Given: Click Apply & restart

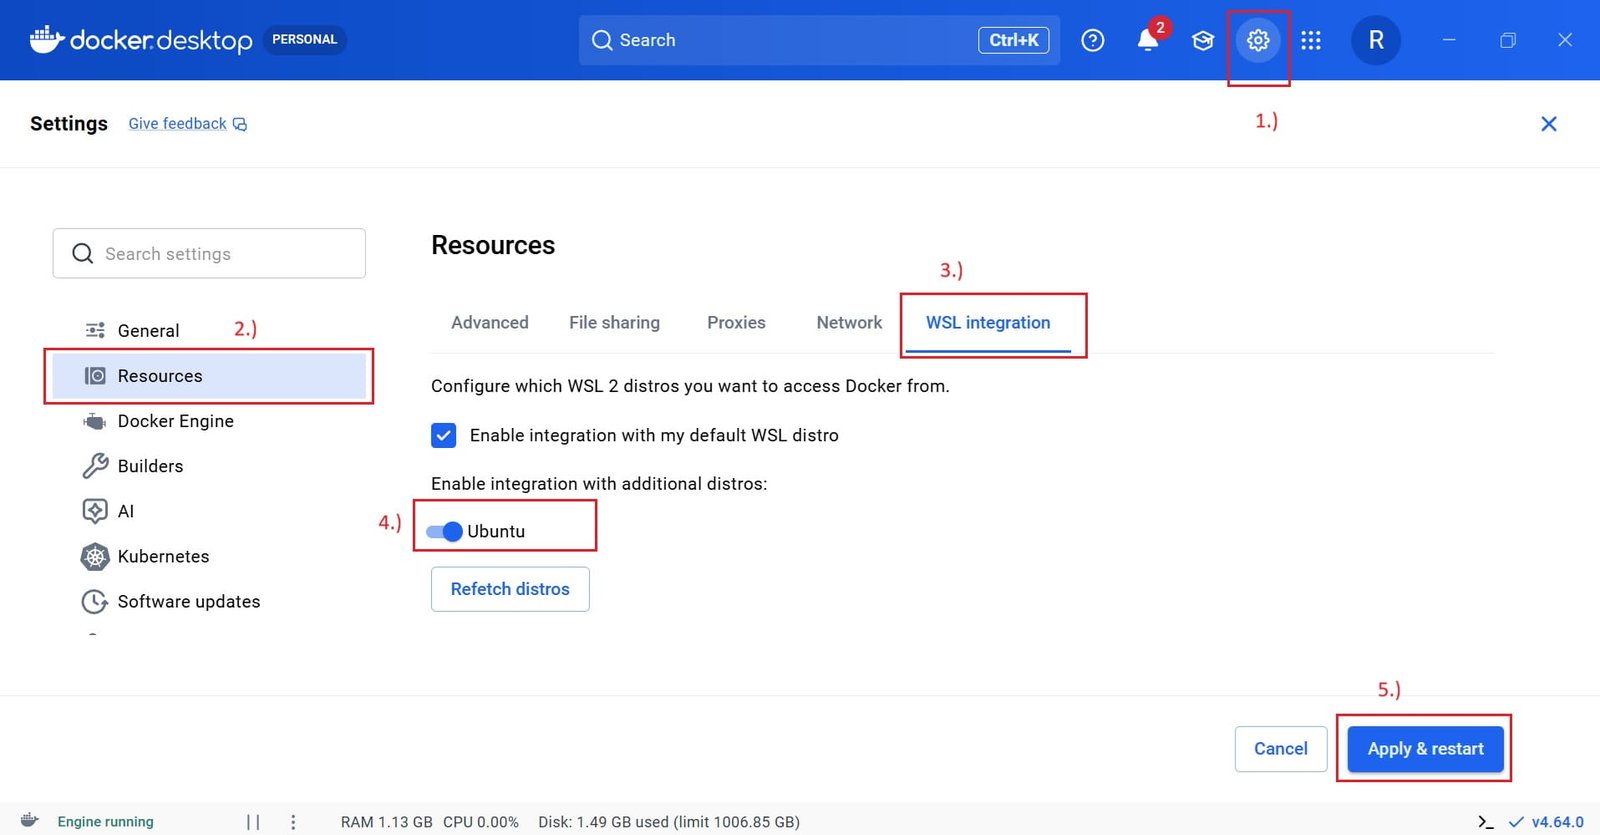Looking at the screenshot, I should [x=1426, y=749].
